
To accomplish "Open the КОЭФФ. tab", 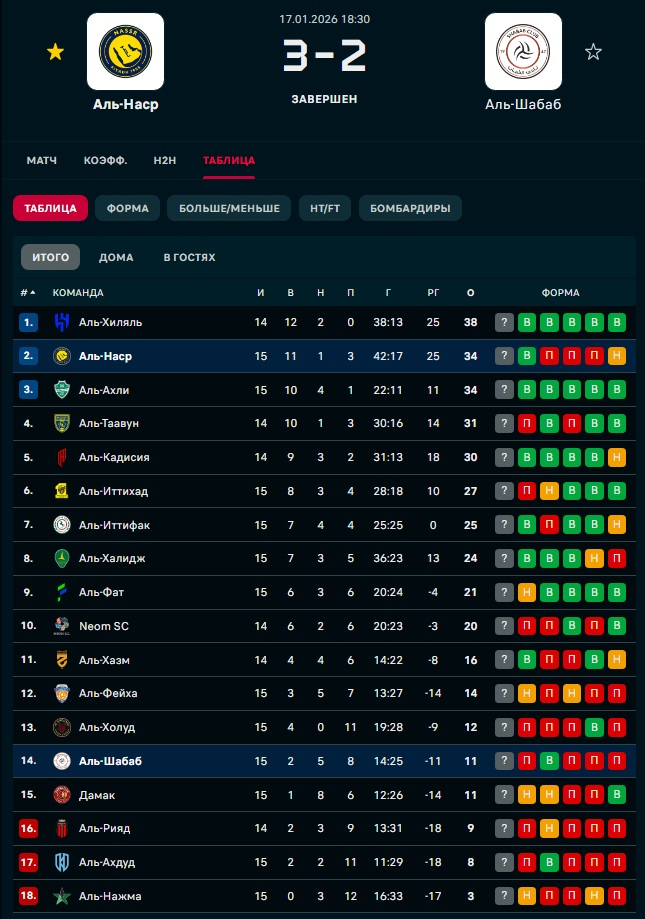I will pyautogui.click(x=105, y=160).
